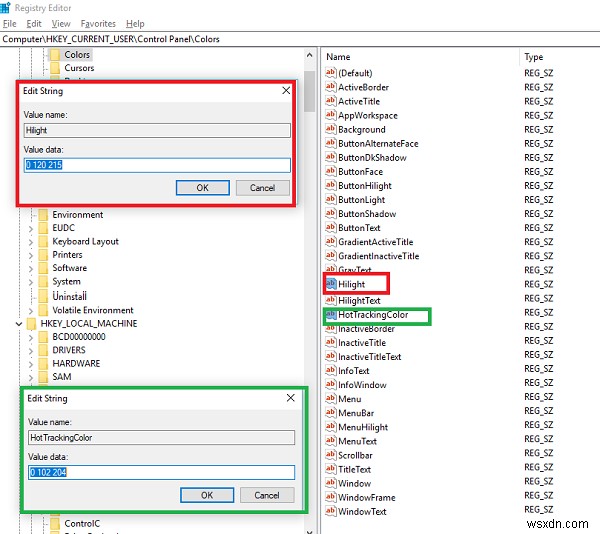
Task: Click the Value data field containing 0 102 204
Action: pyautogui.click(x=161, y=472)
